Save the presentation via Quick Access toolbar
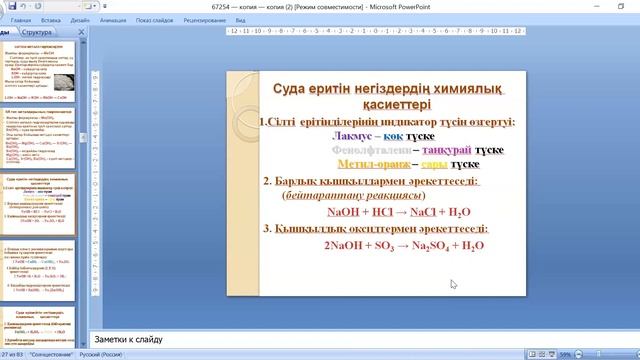Screen dimensions: 640x360 [12, 6]
